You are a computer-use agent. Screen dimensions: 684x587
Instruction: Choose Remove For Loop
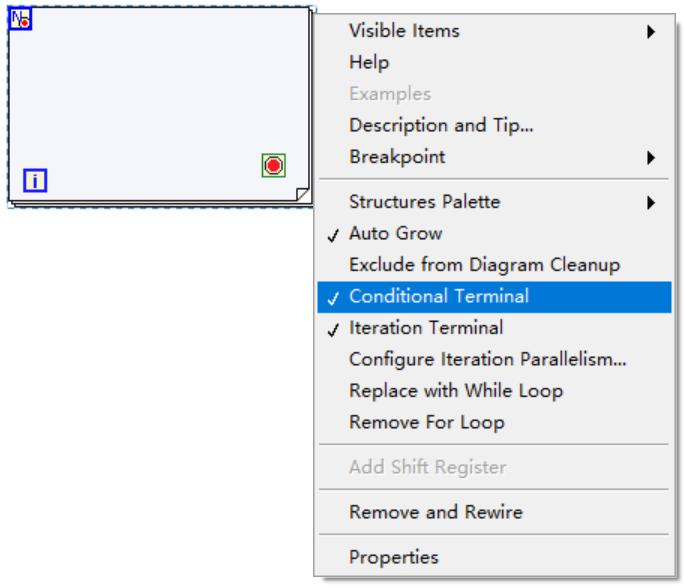494,422
